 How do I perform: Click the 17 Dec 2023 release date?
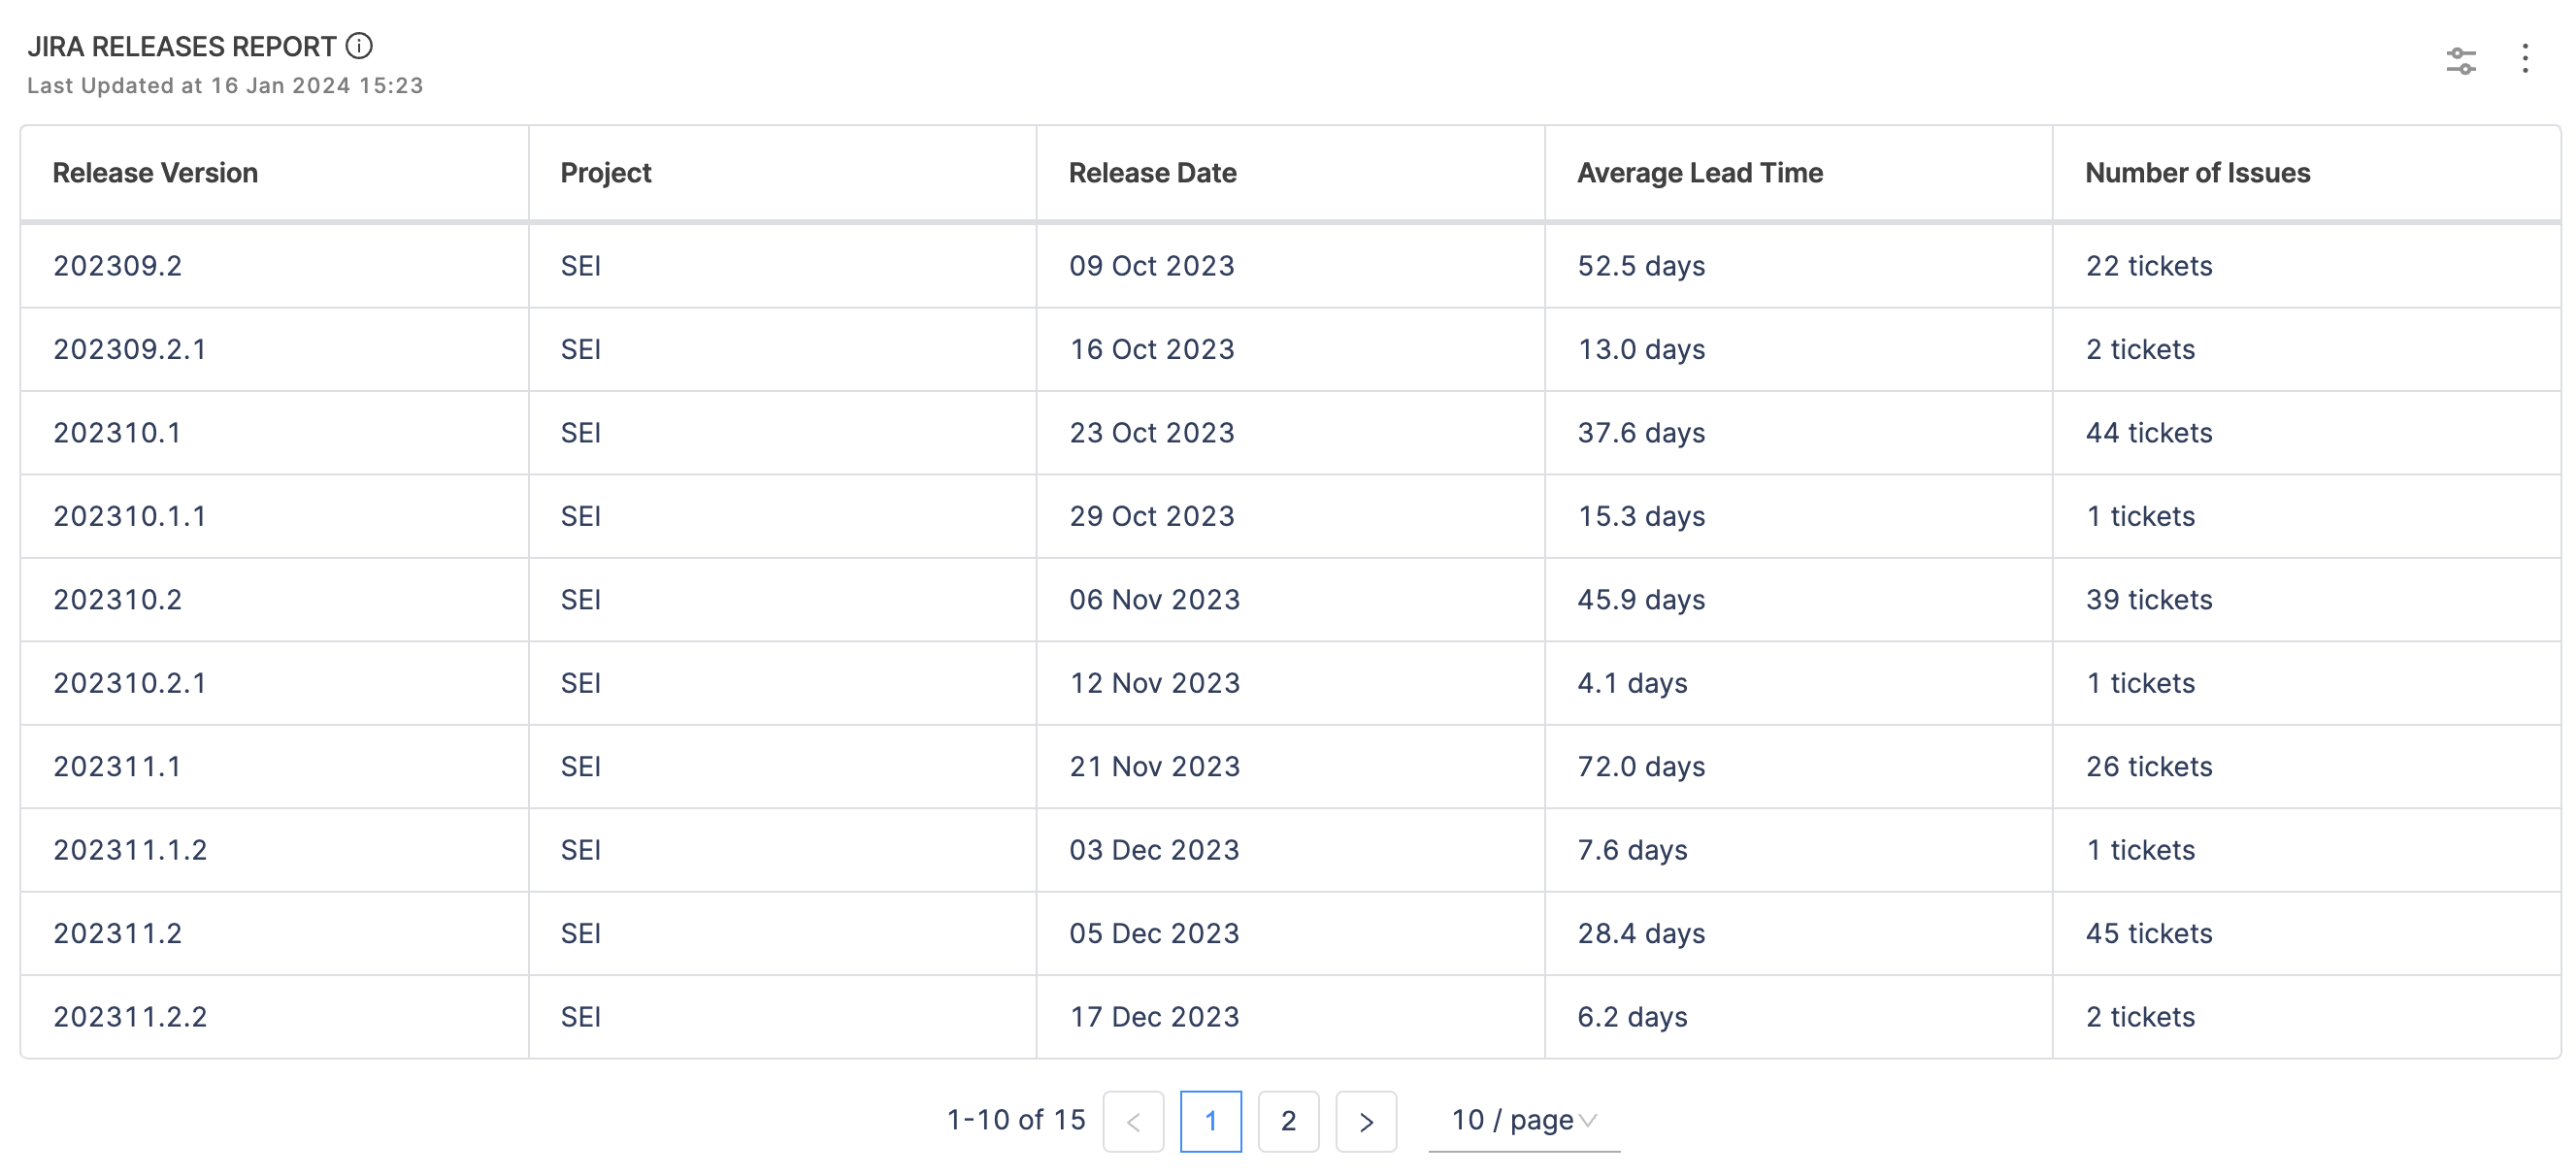[1154, 1017]
